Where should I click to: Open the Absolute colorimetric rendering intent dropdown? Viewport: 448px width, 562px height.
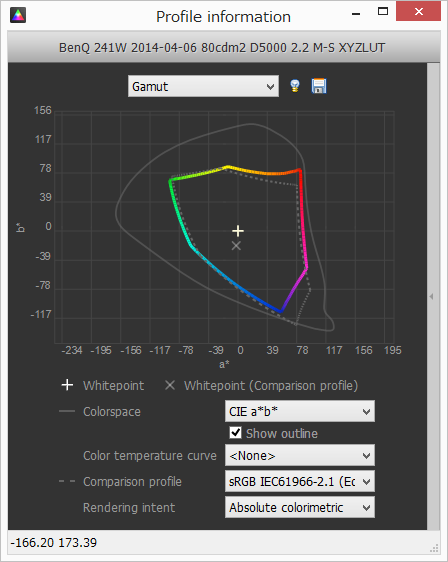pyautogui.click(x=300, y=507)
